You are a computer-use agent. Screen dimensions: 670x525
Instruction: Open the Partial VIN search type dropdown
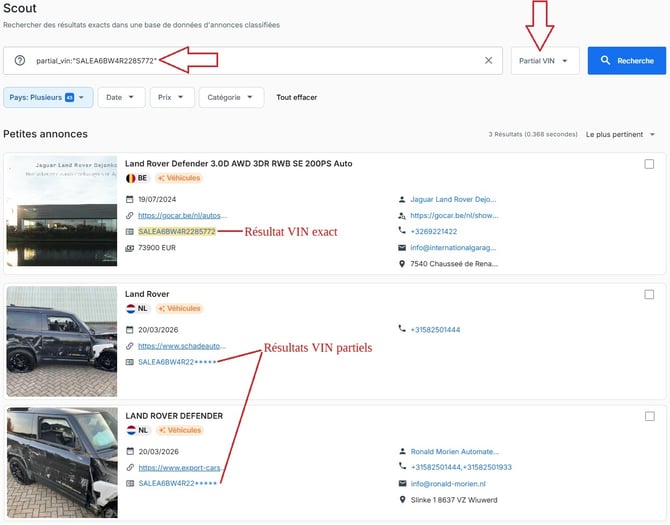coord(545,61)
